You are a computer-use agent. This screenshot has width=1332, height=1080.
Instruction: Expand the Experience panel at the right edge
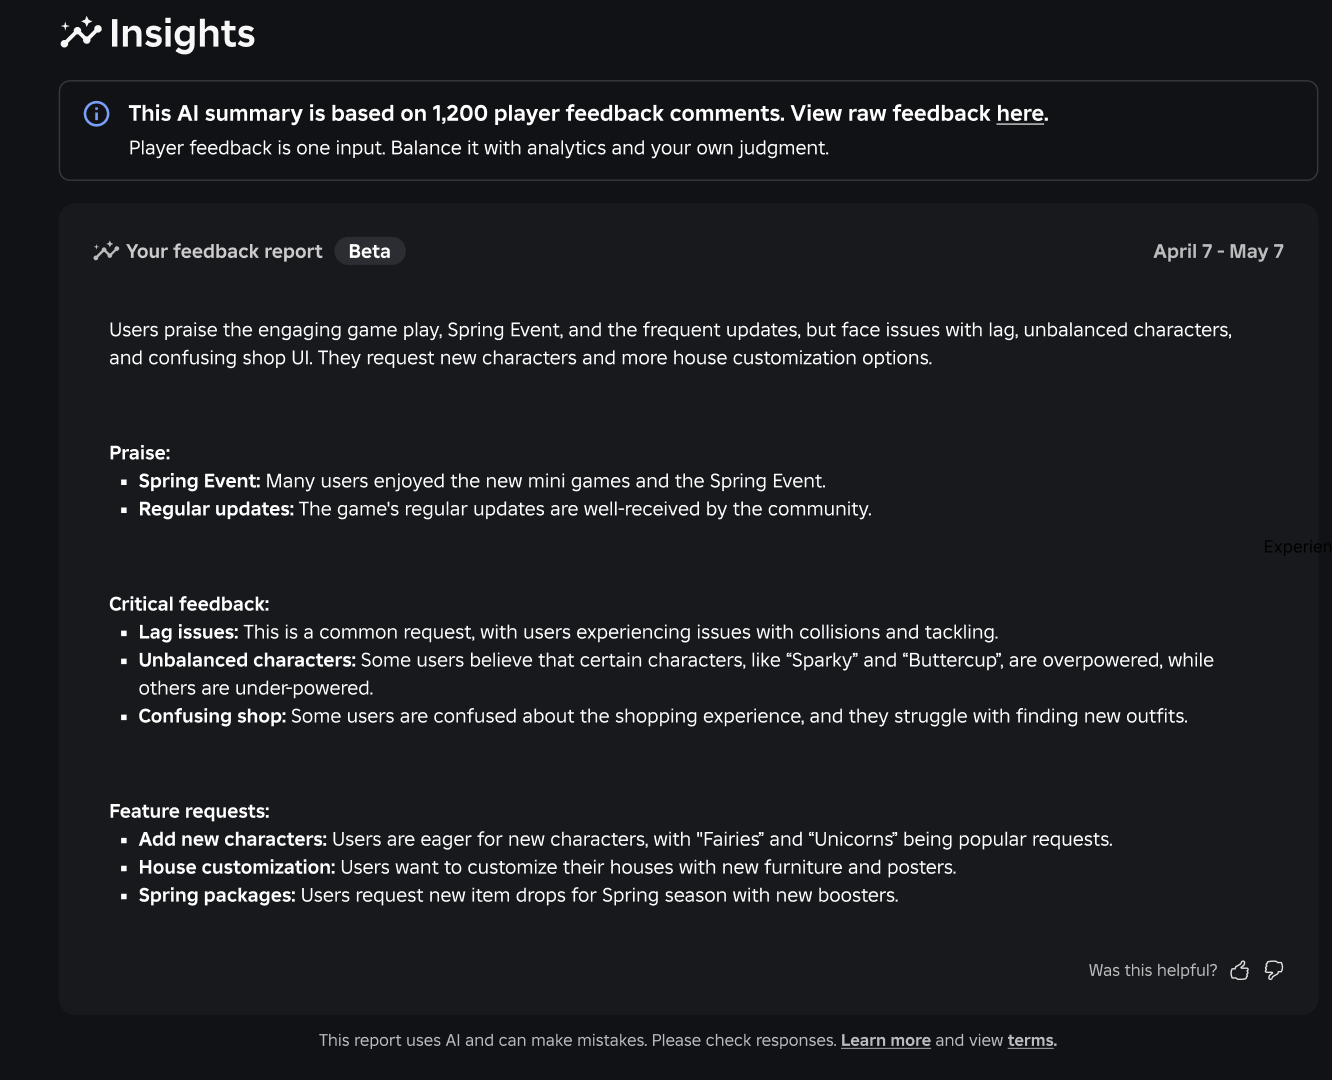point(1298,546)
